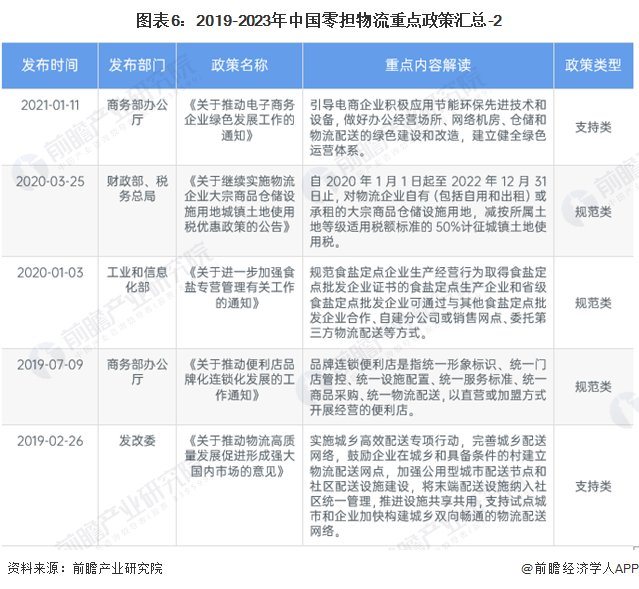Image resolution: width=639 pixels, height=589 pixels.
Task: Click the date cell 2019-07-09
Action: [50, 365]
